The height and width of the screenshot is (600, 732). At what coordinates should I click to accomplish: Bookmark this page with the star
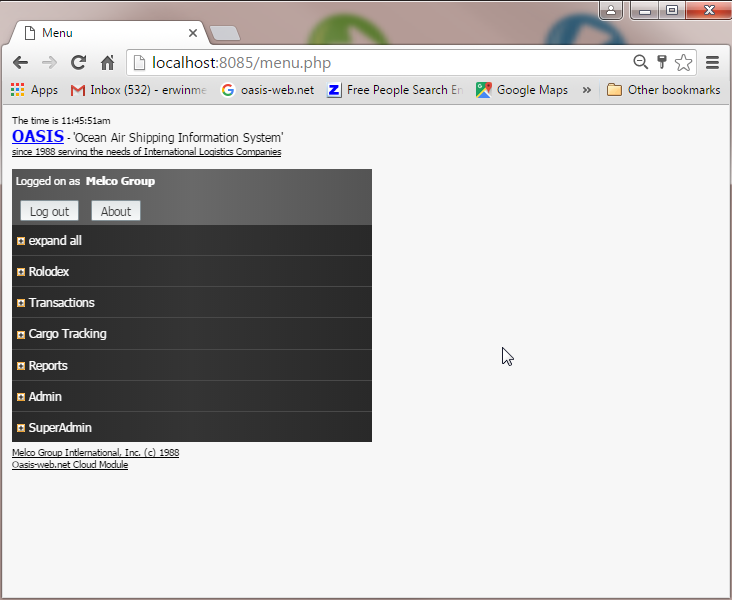pos(683,62)
